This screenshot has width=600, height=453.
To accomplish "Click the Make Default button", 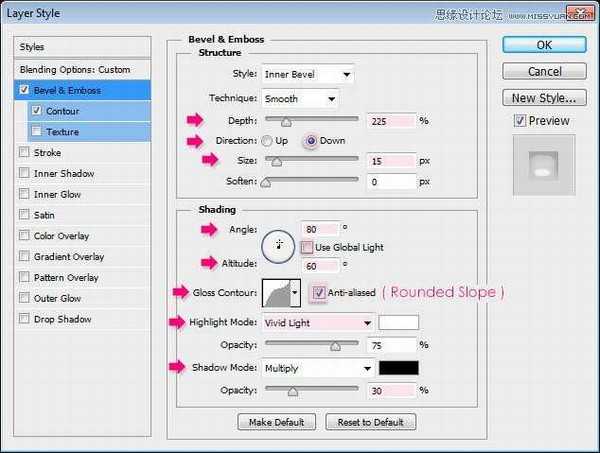I will (276, 422).
